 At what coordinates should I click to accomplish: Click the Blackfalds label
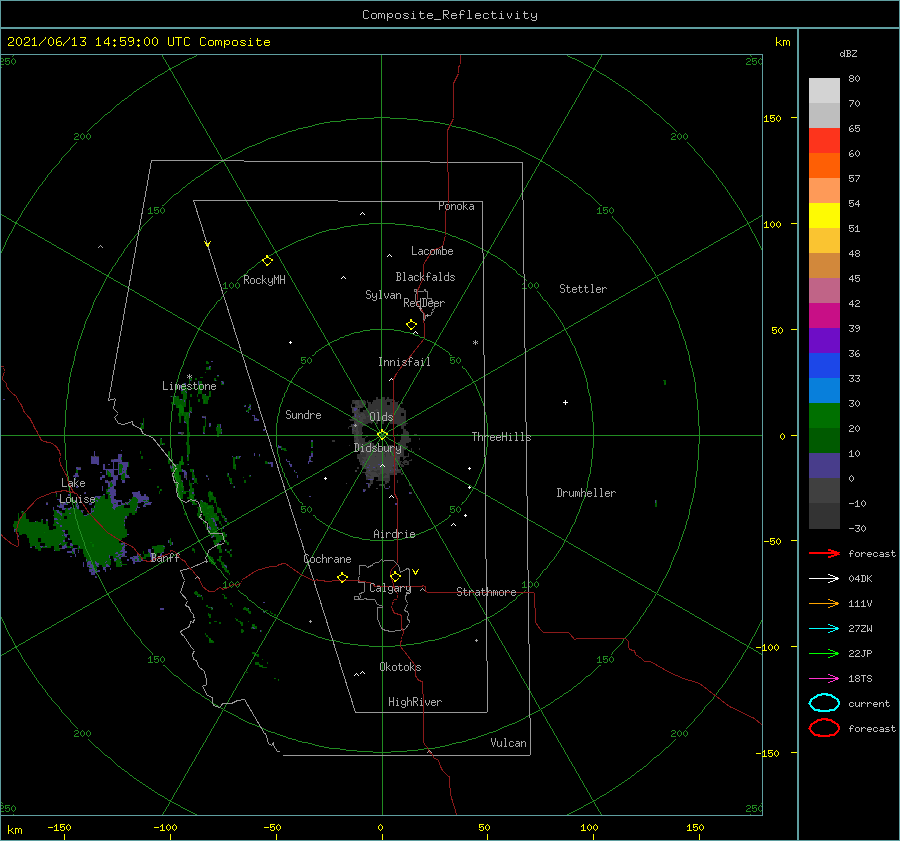coord(425,277)
